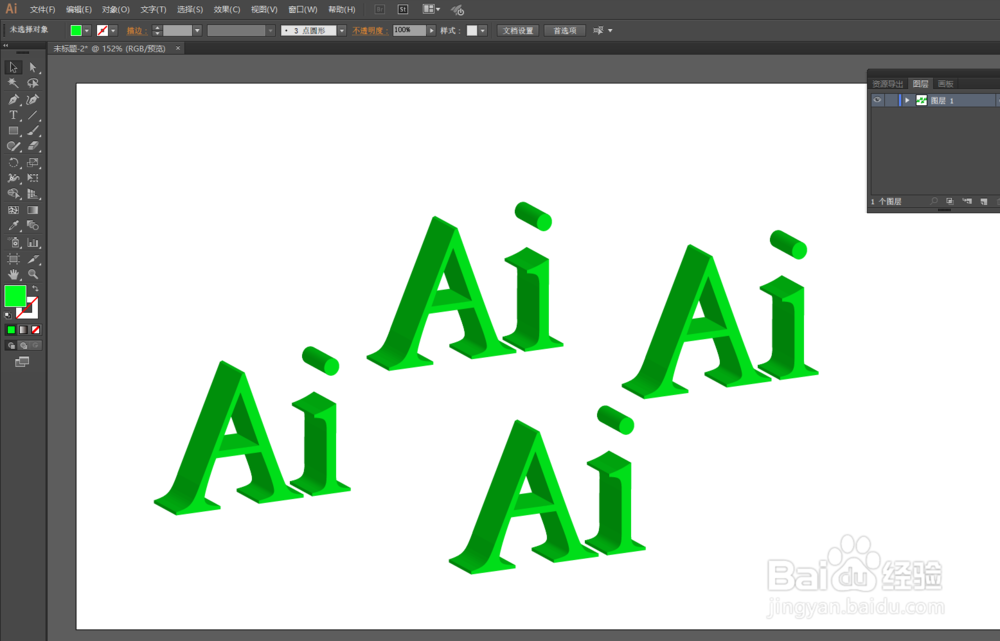Open the 窗口(W) menu
The height and width of the screenshot is (641, 1000).
click(x=302, y=10)
